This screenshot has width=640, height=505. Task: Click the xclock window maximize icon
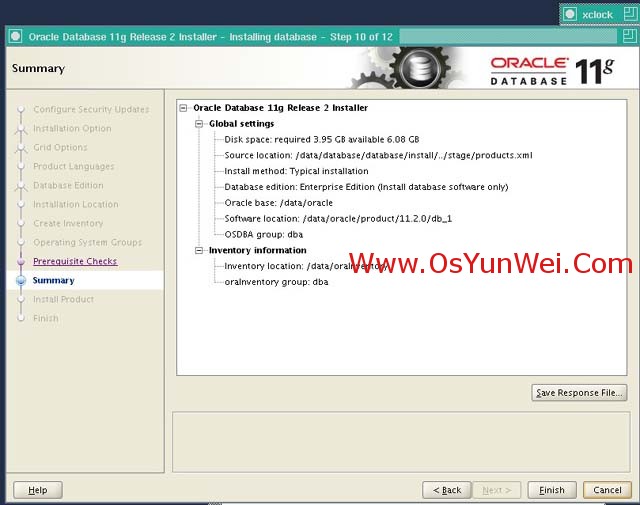[631, 14]
